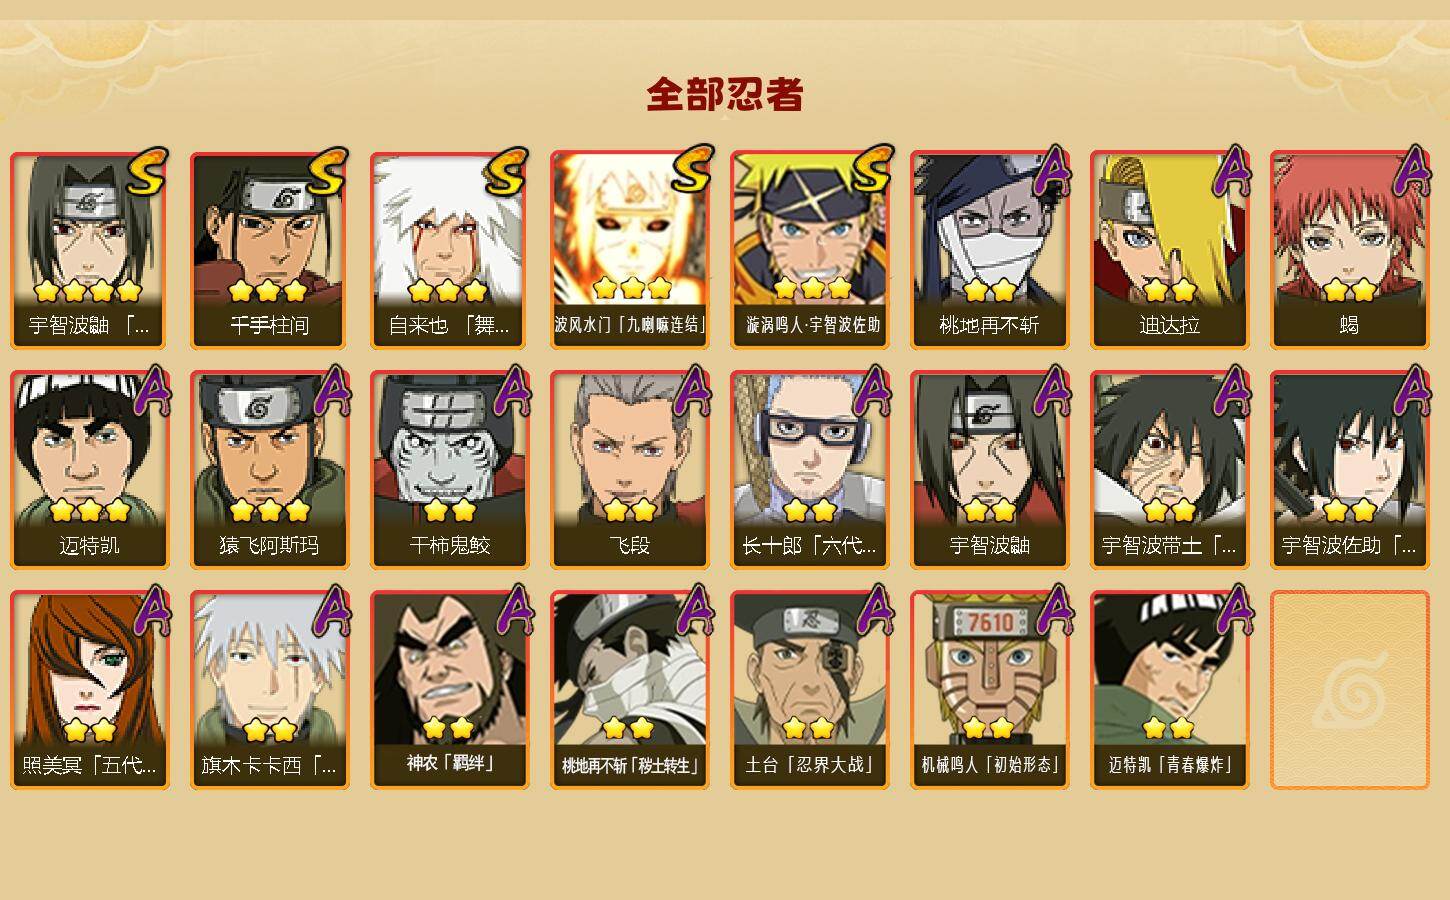This screenshot has height=900, width=1450.
Task: Select the 桃地再不斩「秽土转生」 card
Action: [x=629, y=690]
